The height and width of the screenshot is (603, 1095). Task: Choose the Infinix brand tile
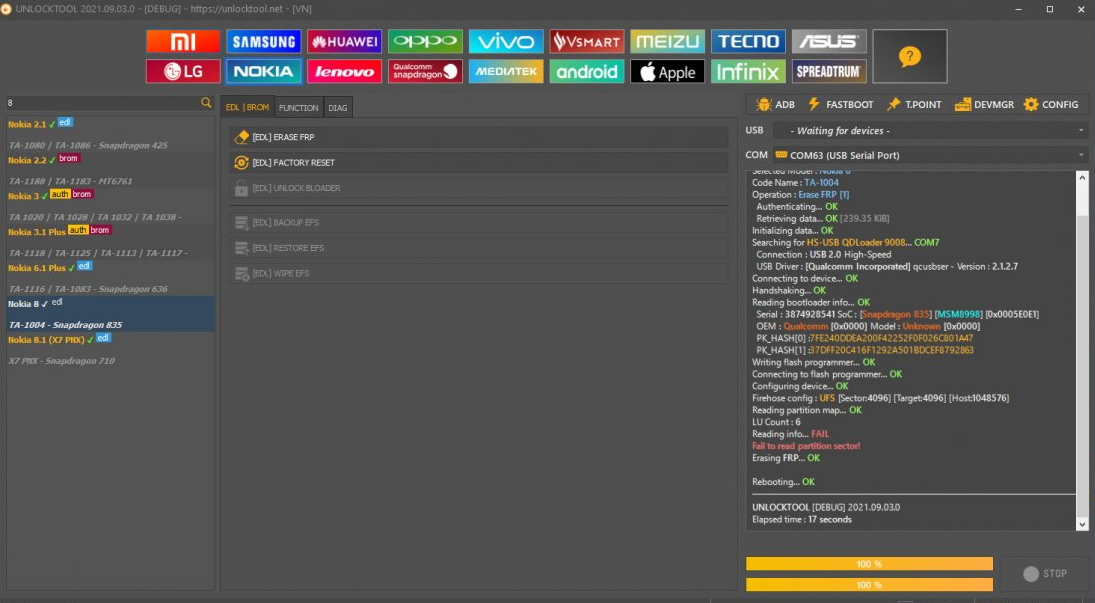tap(748, 71)
